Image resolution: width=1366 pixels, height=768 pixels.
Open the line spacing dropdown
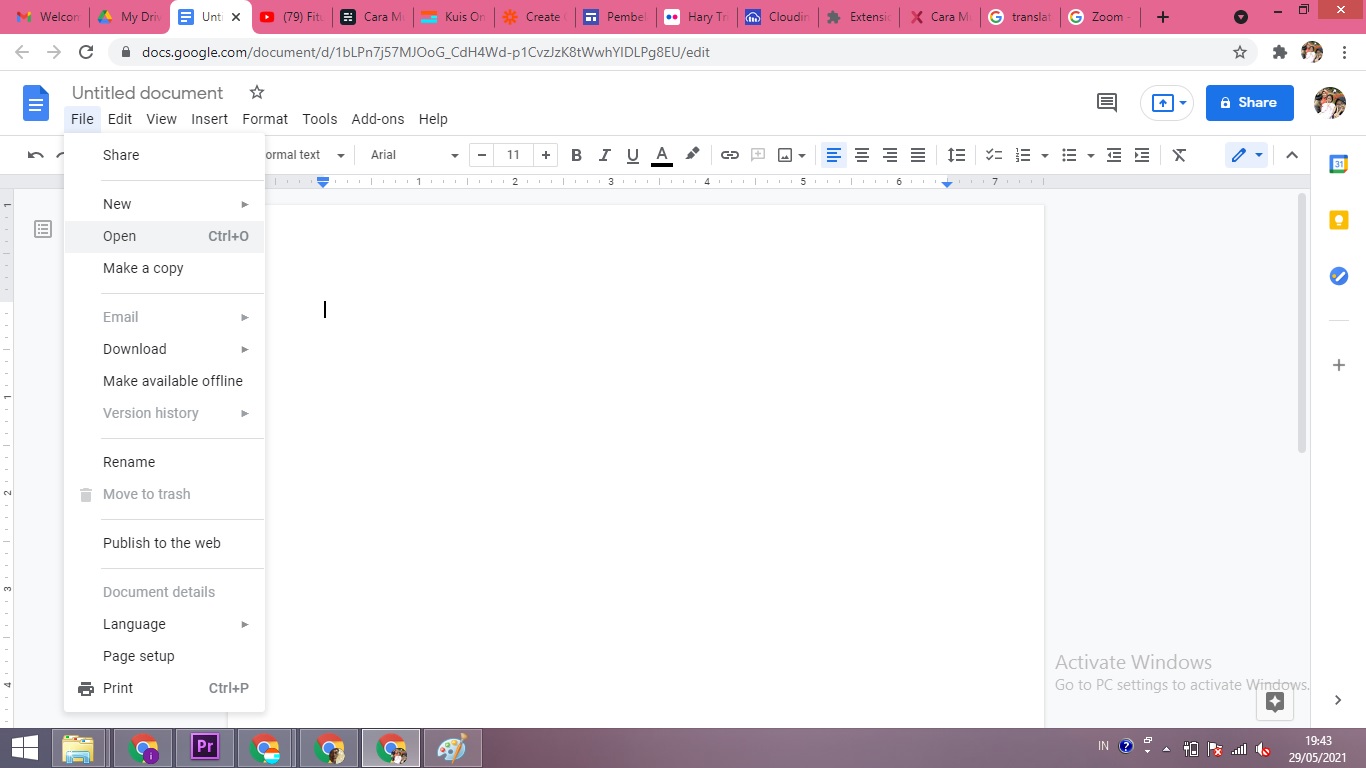point(956,155)
